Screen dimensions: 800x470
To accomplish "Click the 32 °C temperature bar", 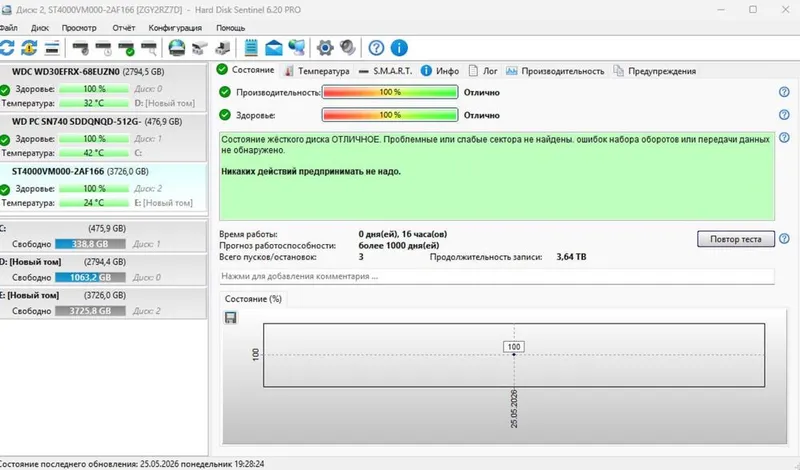I will [94, 103].
